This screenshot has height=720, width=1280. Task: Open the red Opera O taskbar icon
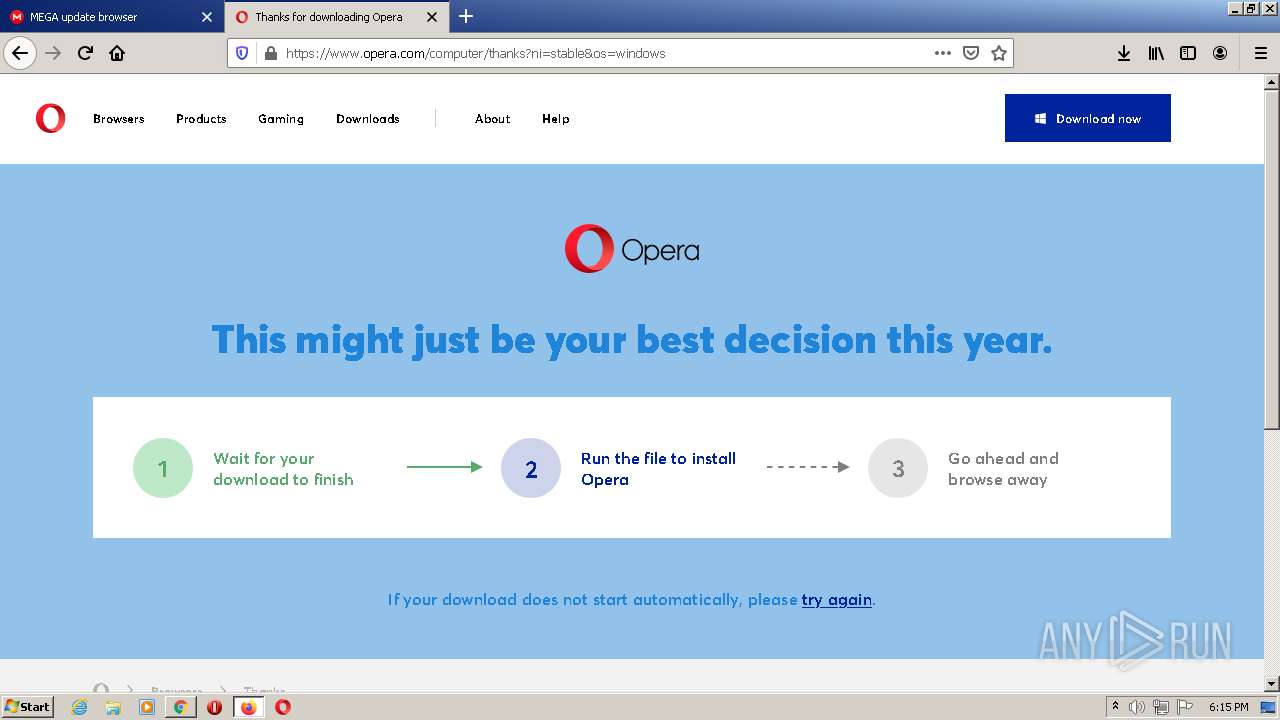point(283,707)
